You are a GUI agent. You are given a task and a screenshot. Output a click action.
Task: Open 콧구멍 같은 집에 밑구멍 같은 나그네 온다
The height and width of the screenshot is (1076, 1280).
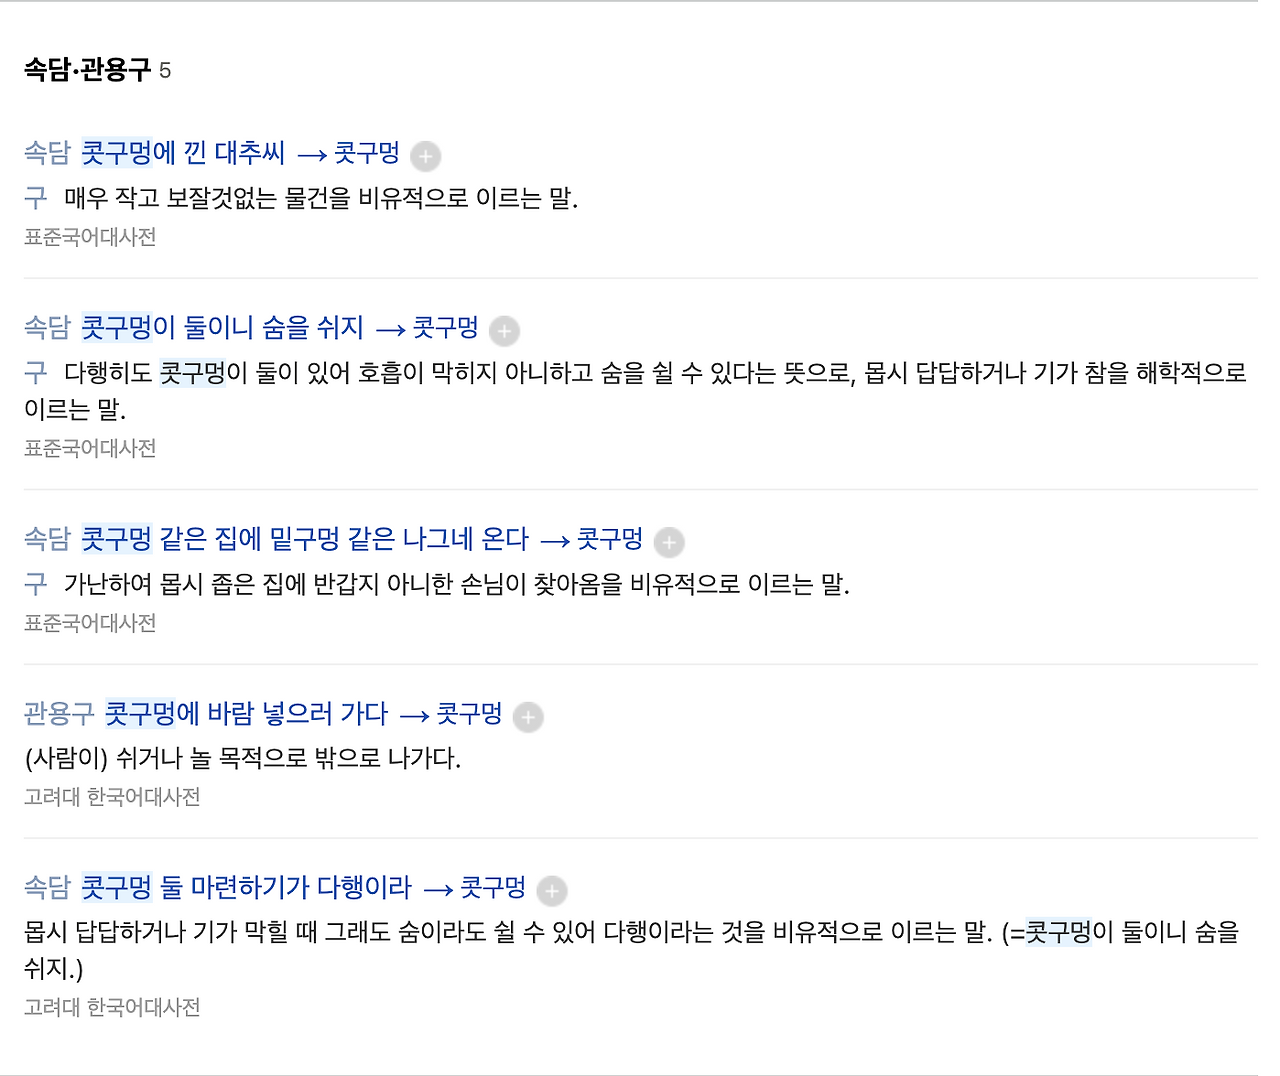(305, 539)
